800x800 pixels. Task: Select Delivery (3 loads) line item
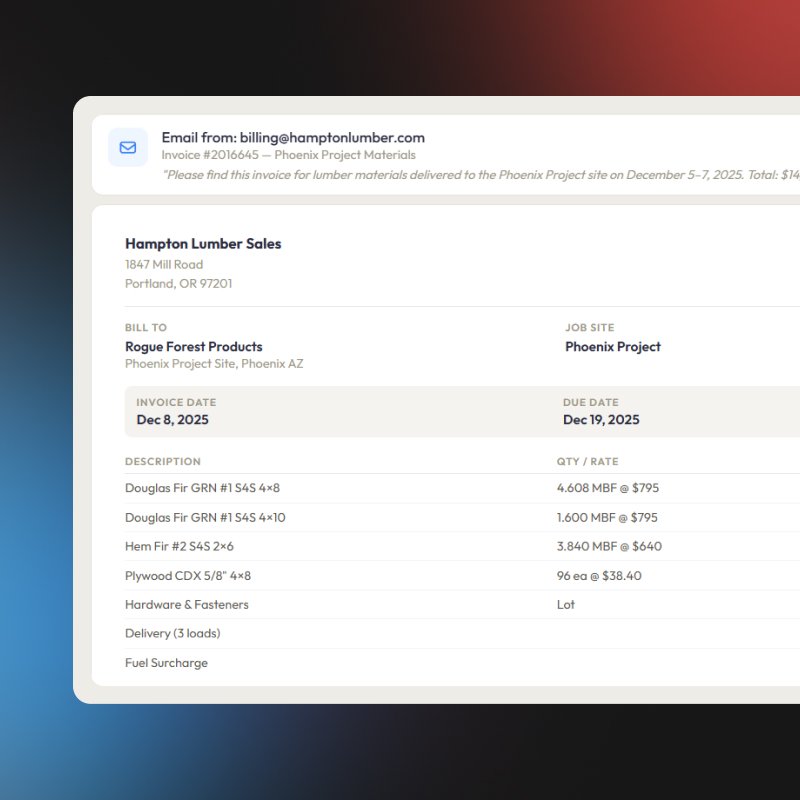172,634
